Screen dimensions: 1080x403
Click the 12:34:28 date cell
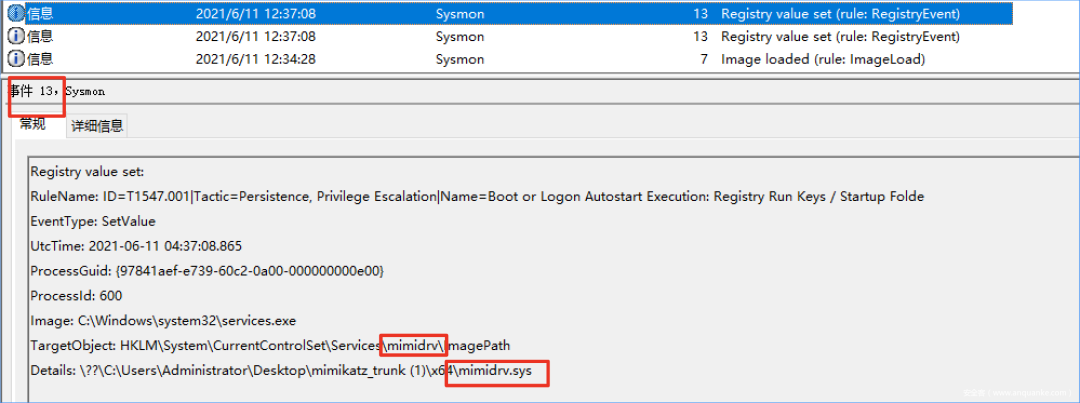click(256, 59)
